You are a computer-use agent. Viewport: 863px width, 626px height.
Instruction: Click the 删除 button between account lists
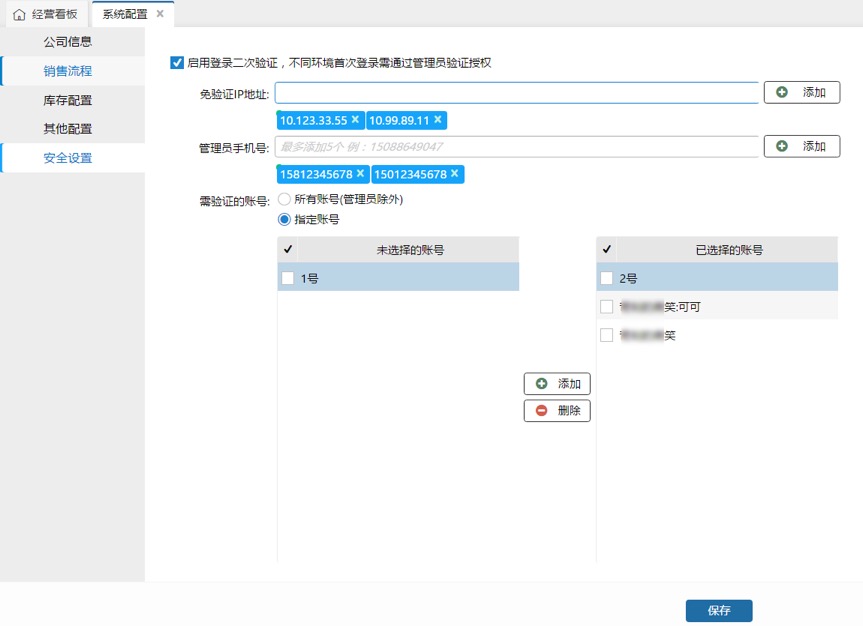[557, 410]
